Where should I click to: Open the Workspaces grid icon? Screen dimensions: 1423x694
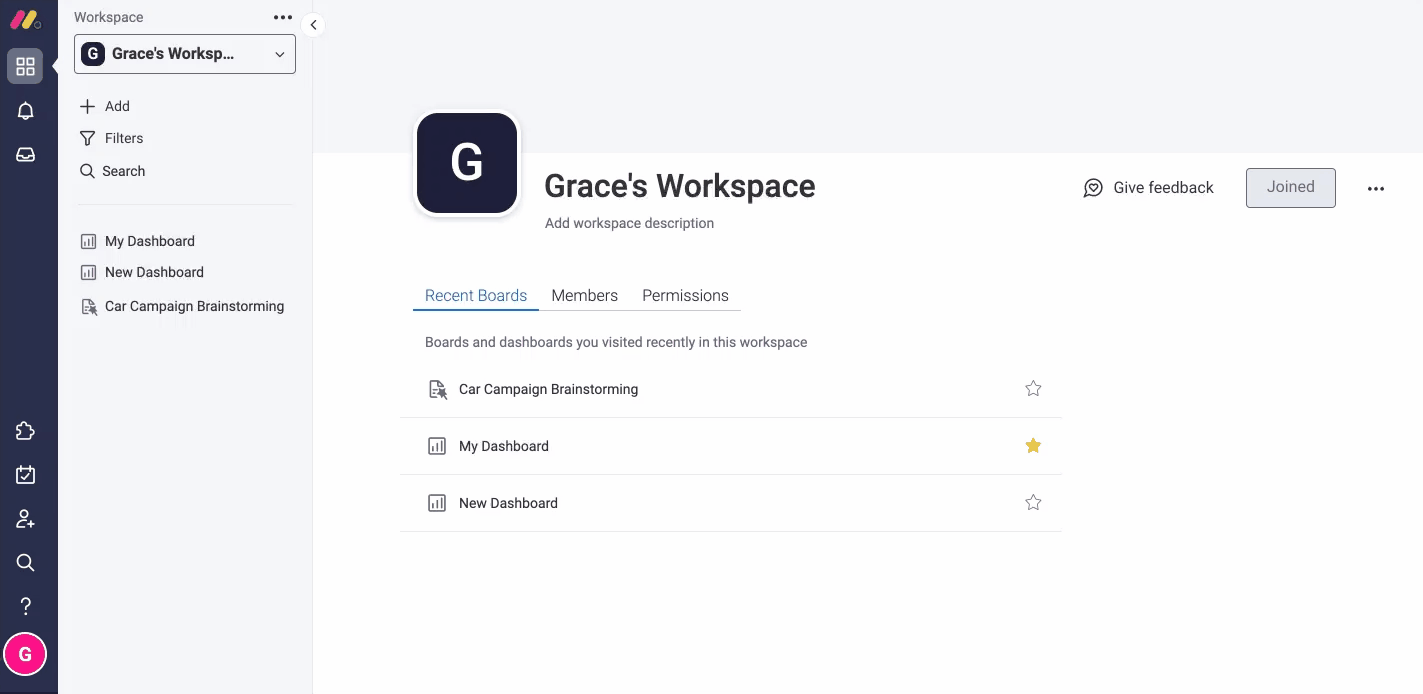tap(25, 67)
